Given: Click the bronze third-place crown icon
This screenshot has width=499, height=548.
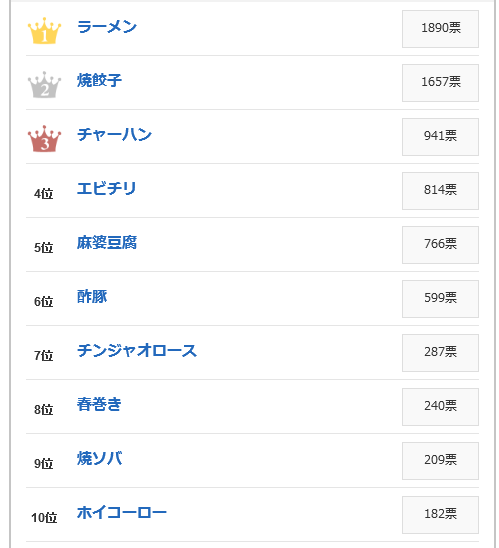Looking at the screenshot, I should pyautogui.click(x=44, y=139).
